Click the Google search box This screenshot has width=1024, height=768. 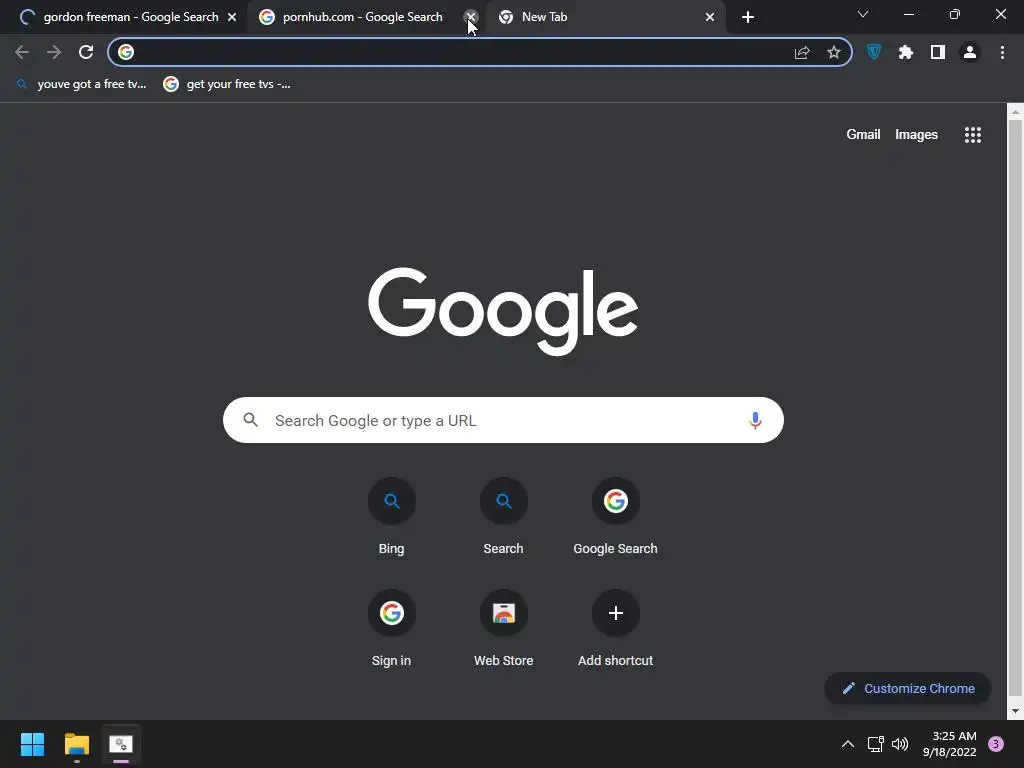[x=503, y=420]
